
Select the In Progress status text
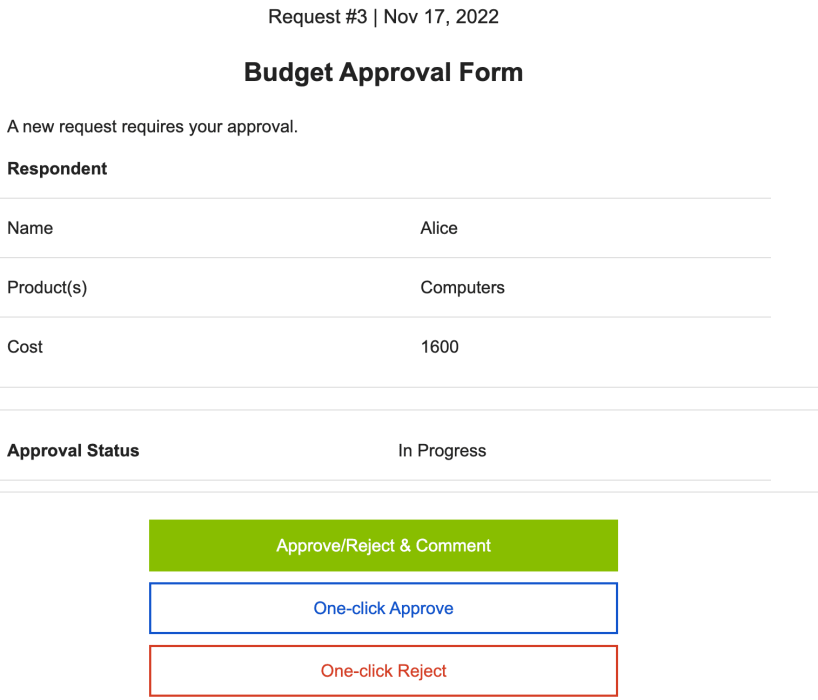(x=442, y=450)
